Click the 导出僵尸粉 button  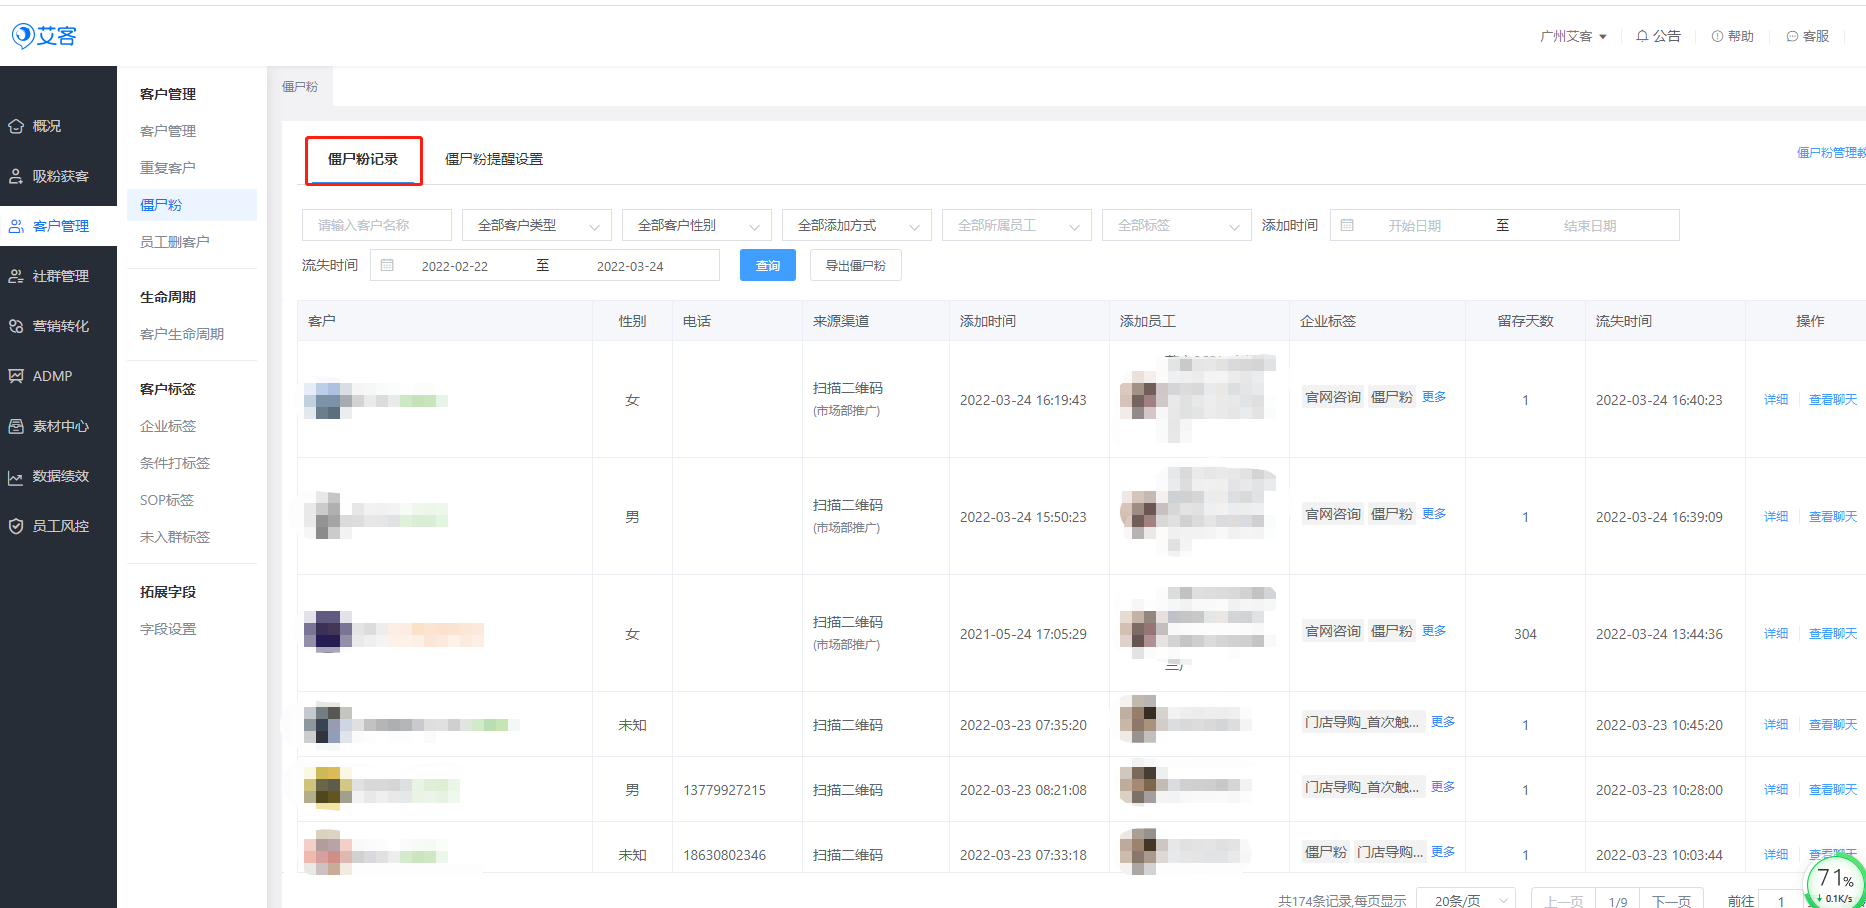(x=855, y=266)
